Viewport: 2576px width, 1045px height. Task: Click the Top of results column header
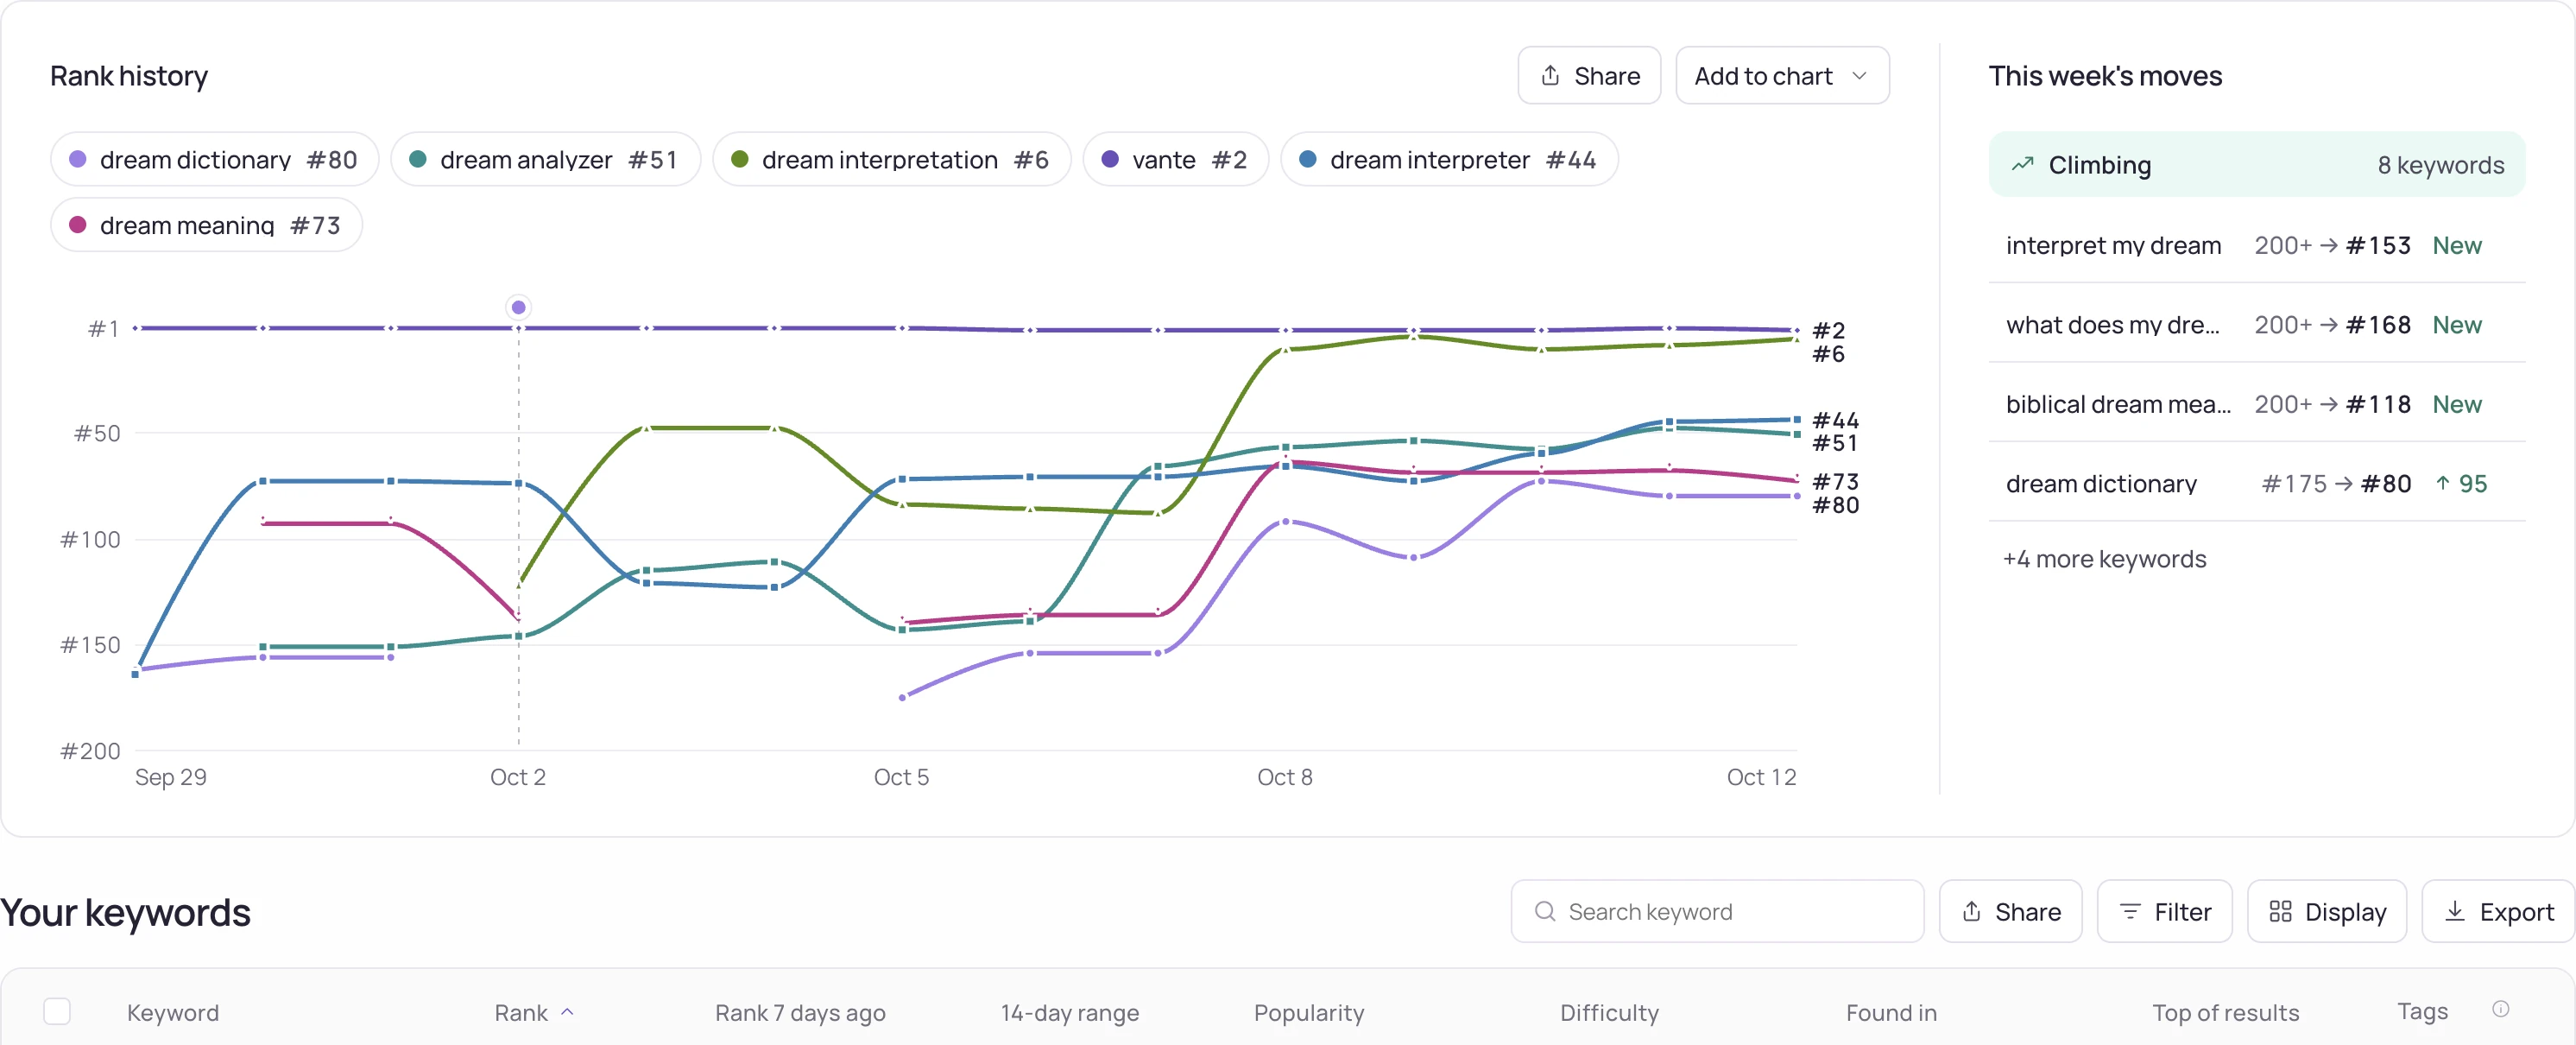[2225, 1013]
